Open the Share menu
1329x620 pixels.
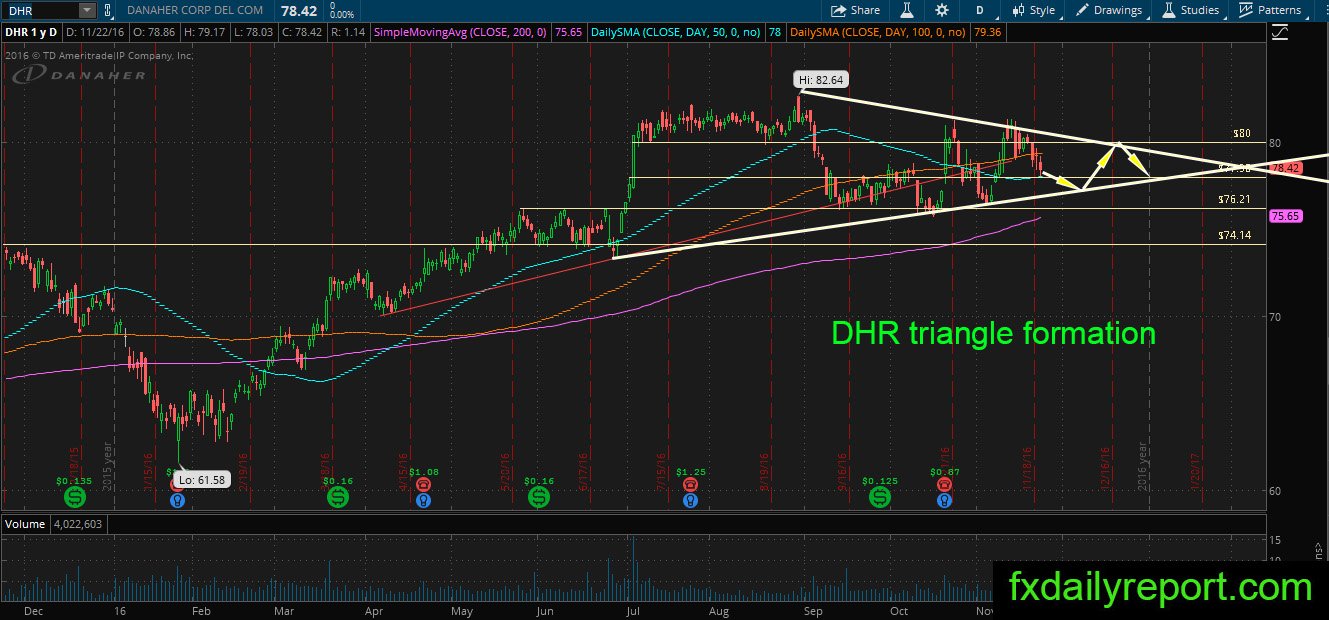pyautogui.click(x=855, y=10)
